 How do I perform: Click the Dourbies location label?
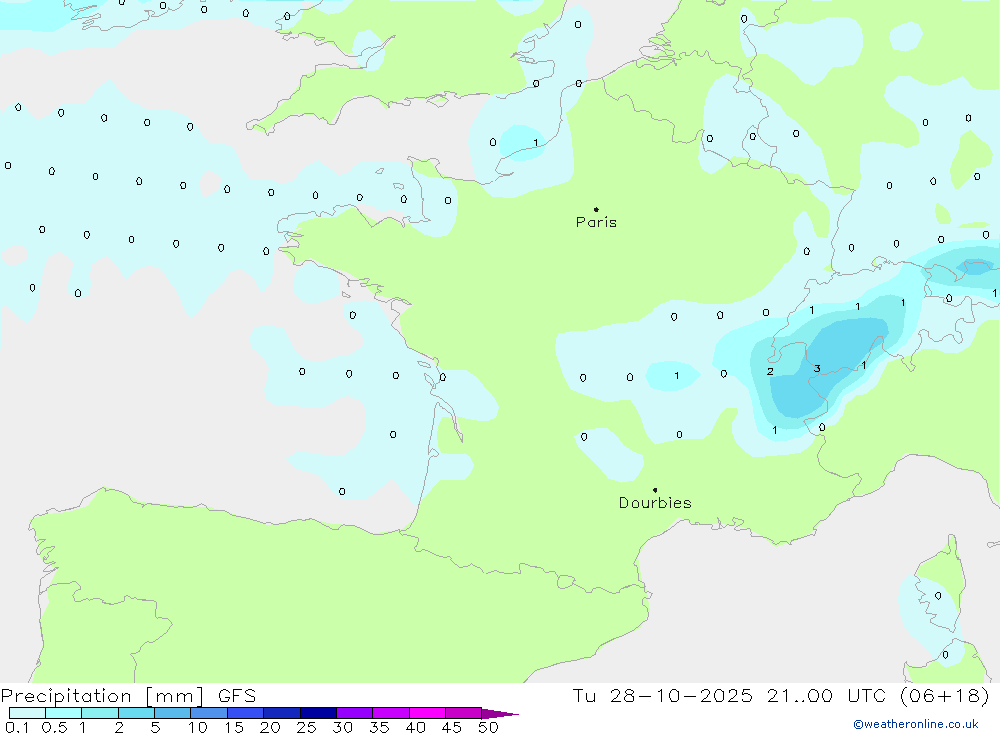point(655,503)
